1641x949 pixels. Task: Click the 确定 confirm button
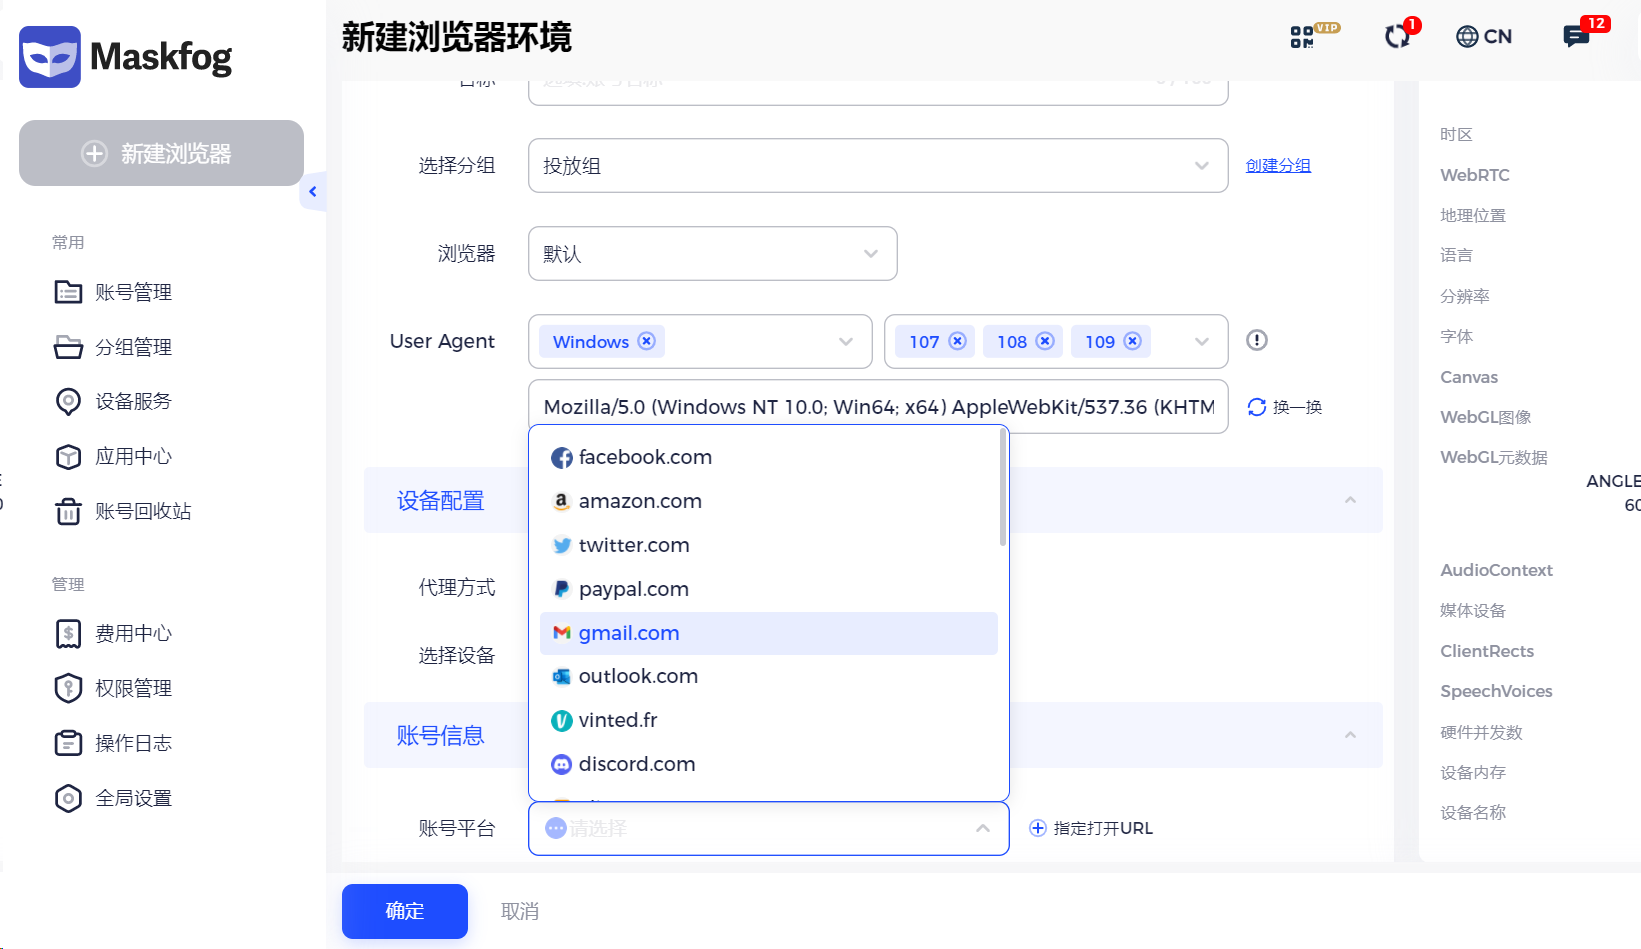[405, 911]
